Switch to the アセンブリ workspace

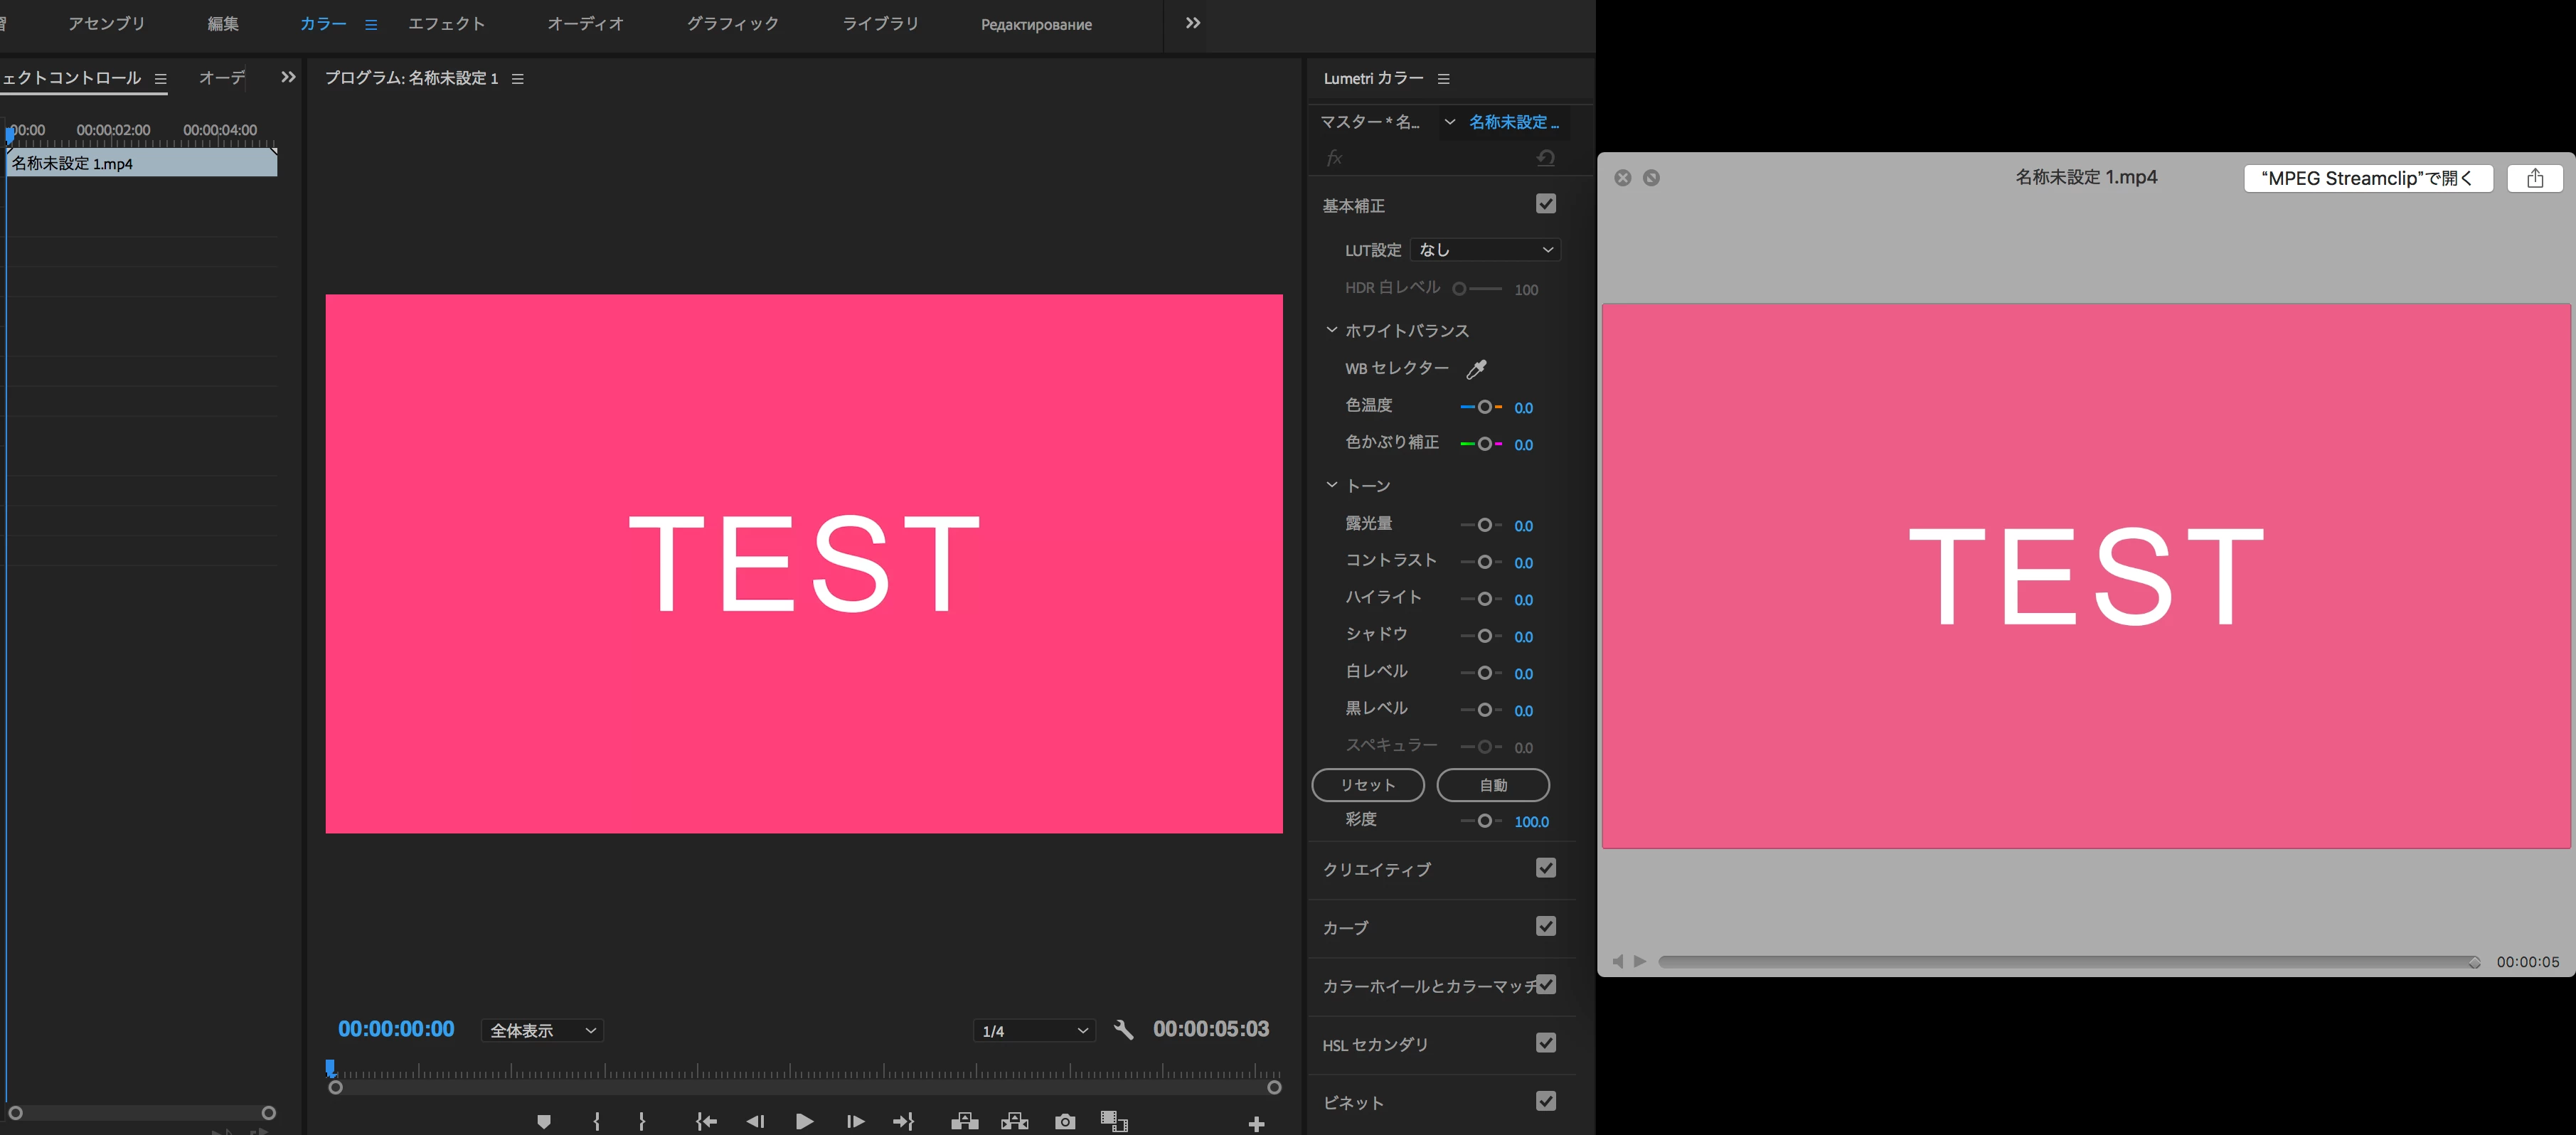107,24
